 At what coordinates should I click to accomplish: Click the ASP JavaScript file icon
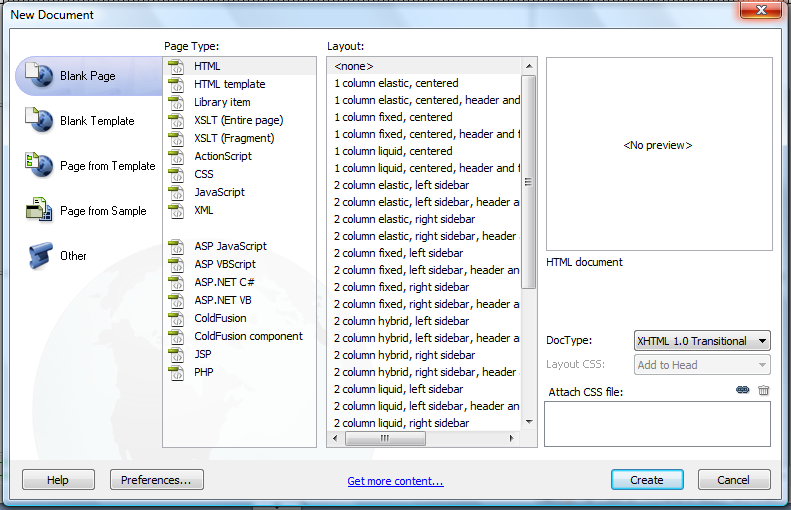pos(176,247)
